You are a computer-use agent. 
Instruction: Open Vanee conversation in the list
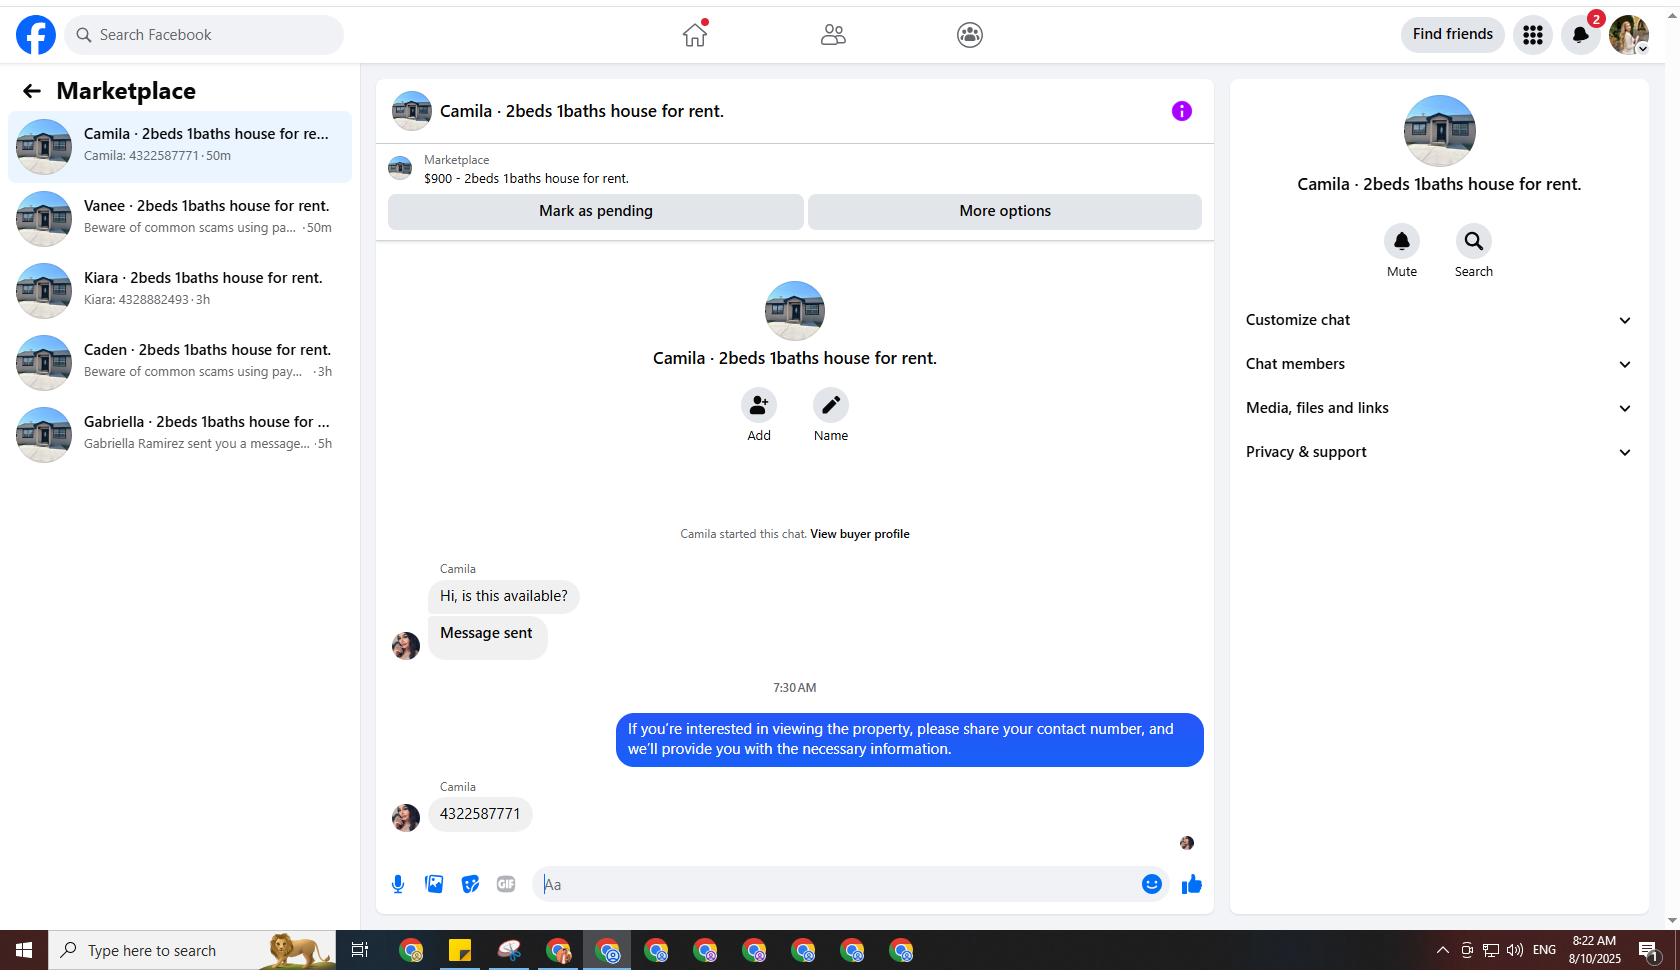point(180,219)
